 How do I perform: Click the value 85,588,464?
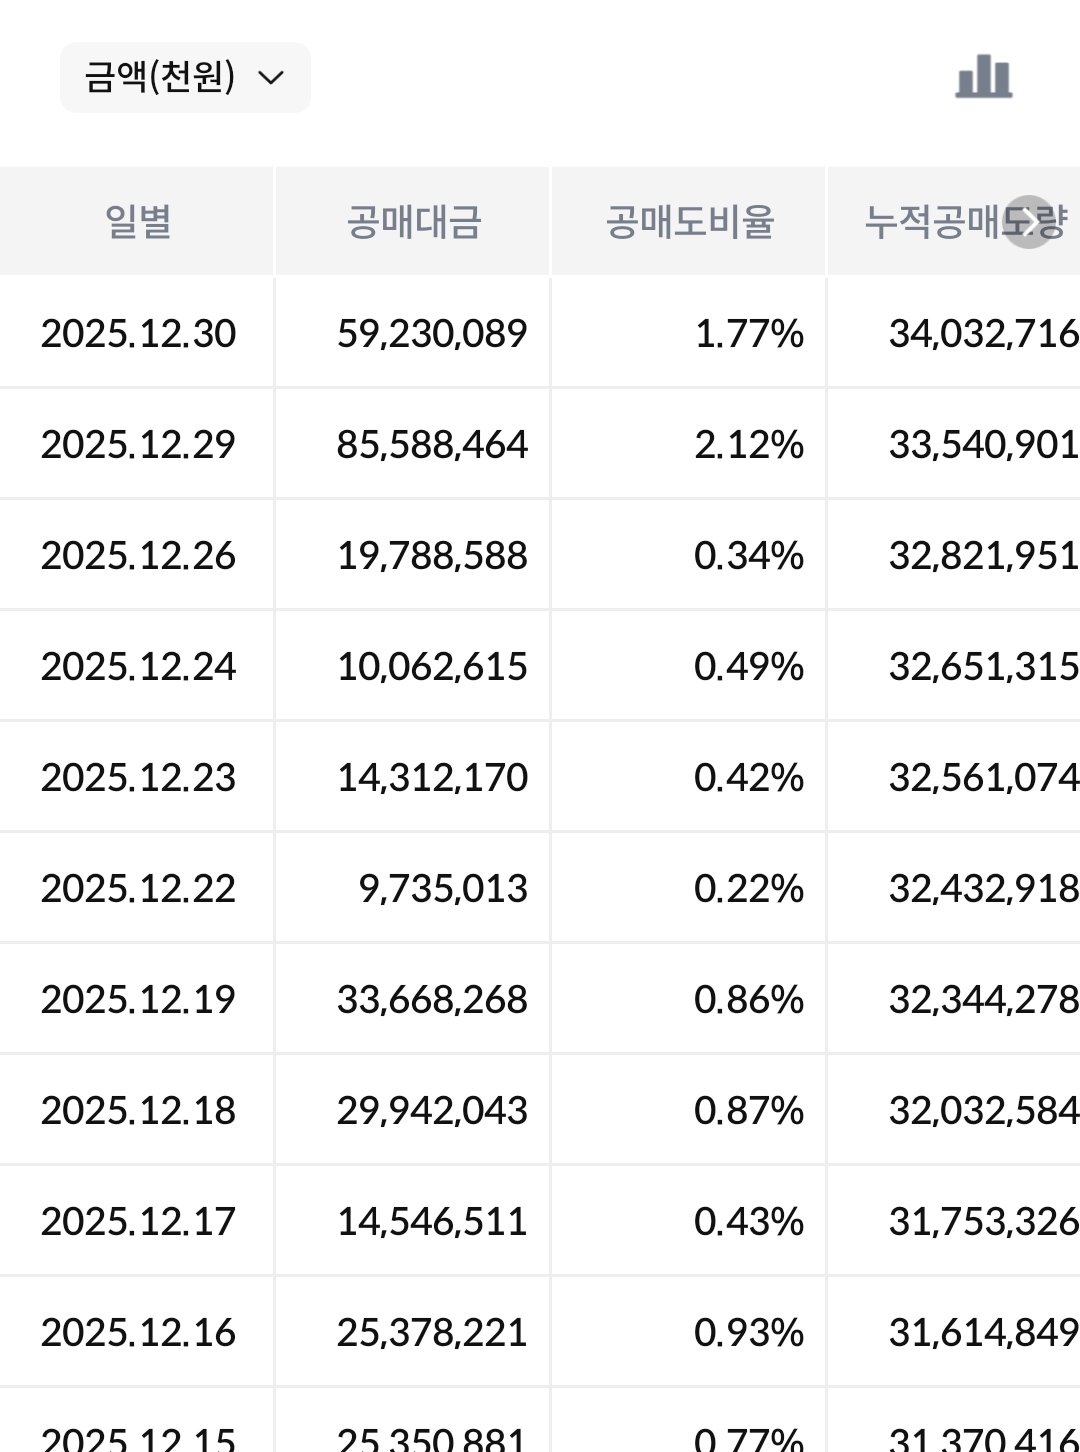tap(432, 444)
